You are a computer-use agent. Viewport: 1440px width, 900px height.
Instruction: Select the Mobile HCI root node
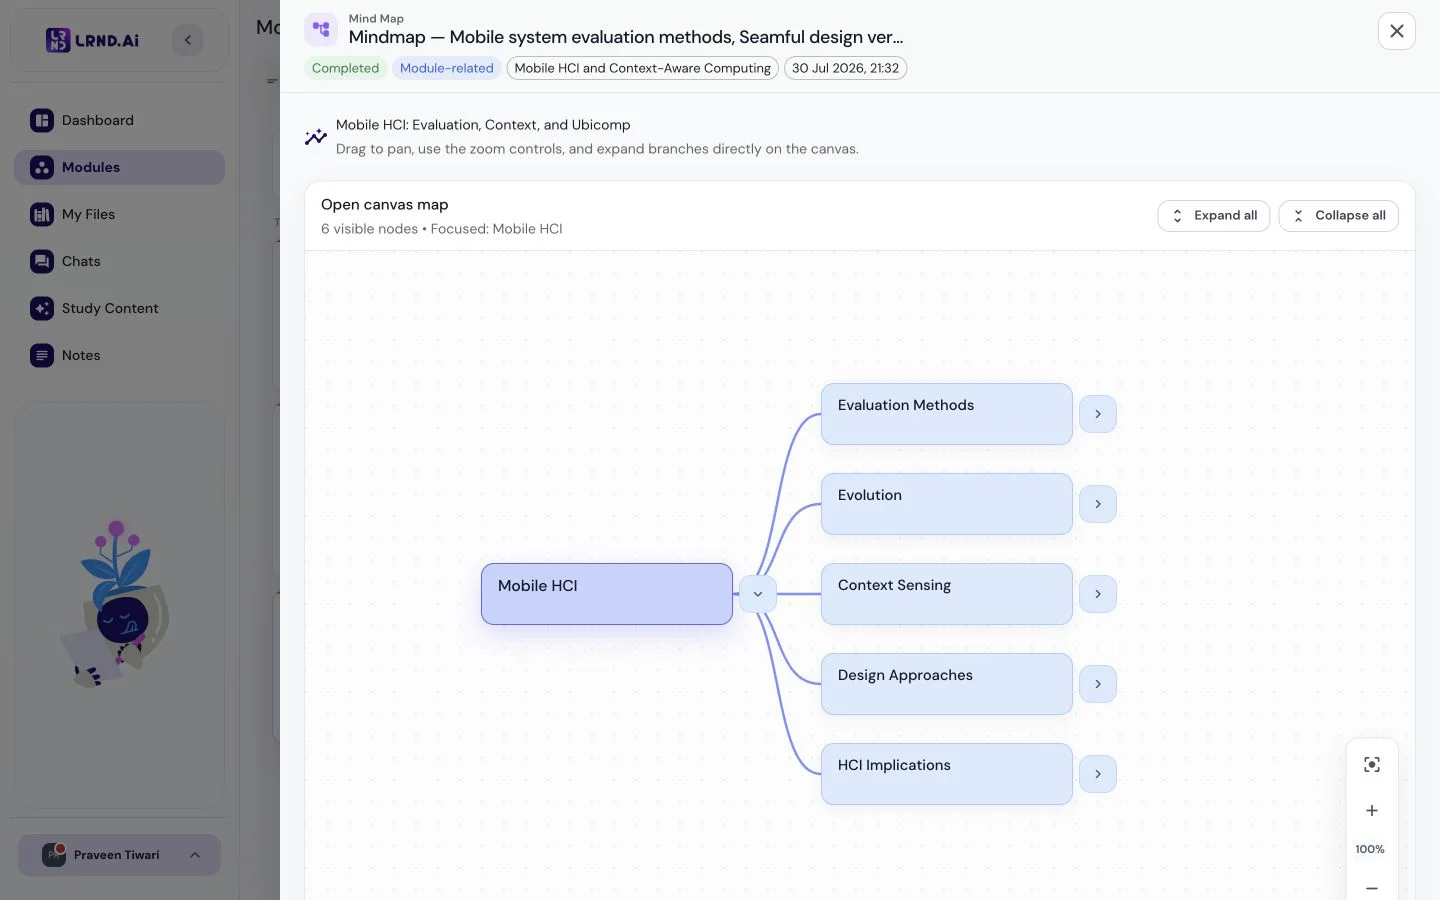(x=607, y=594)
